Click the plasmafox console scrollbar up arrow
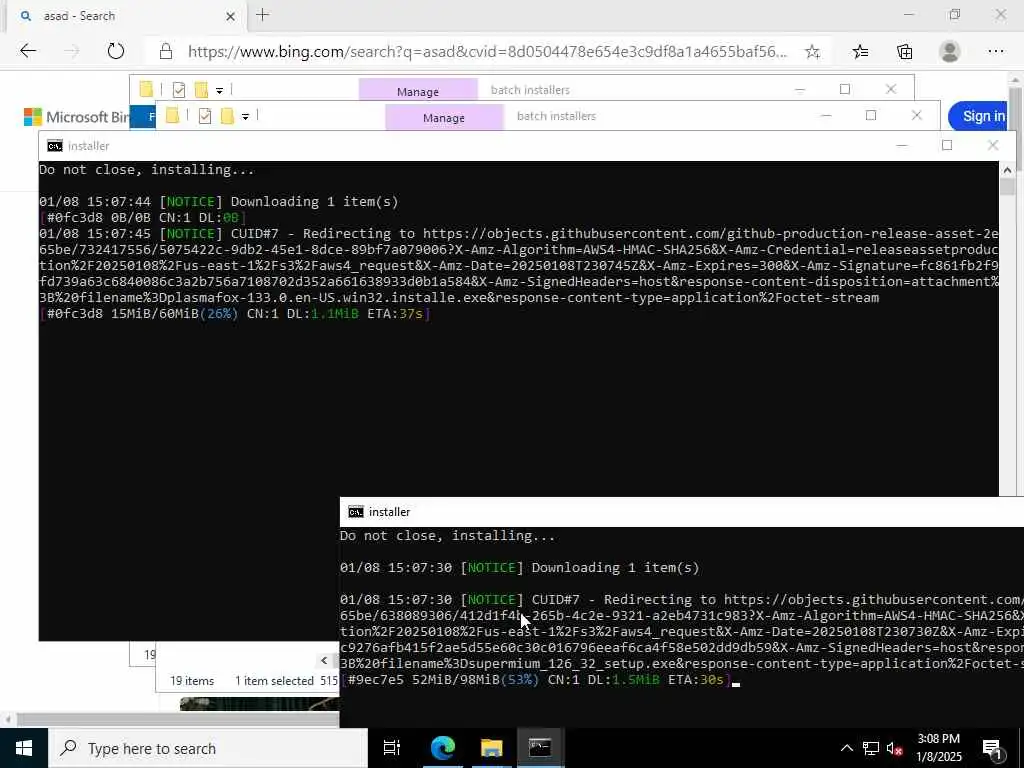 pyautogui.click(x=1007, y=170)
